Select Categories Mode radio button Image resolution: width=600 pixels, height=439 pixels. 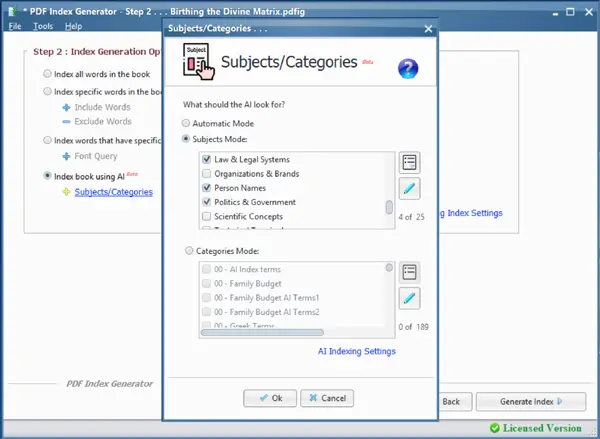coord(189,251)
